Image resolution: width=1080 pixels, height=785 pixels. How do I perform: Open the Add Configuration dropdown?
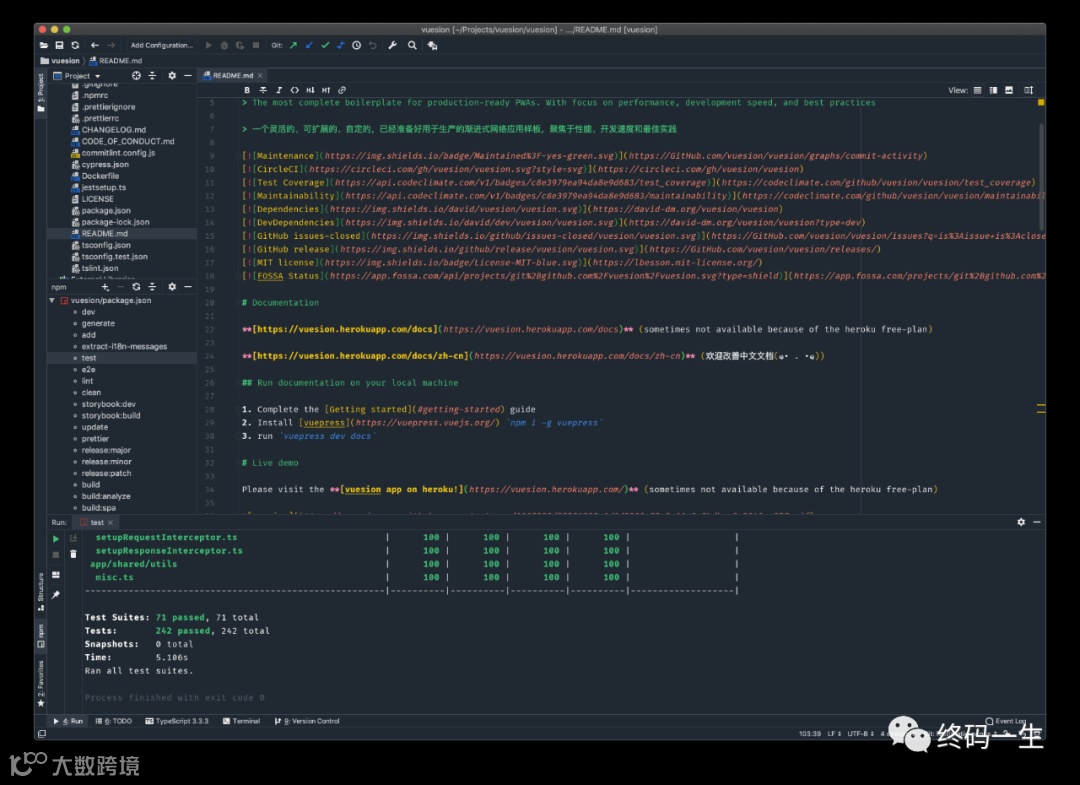coord(162,45)
